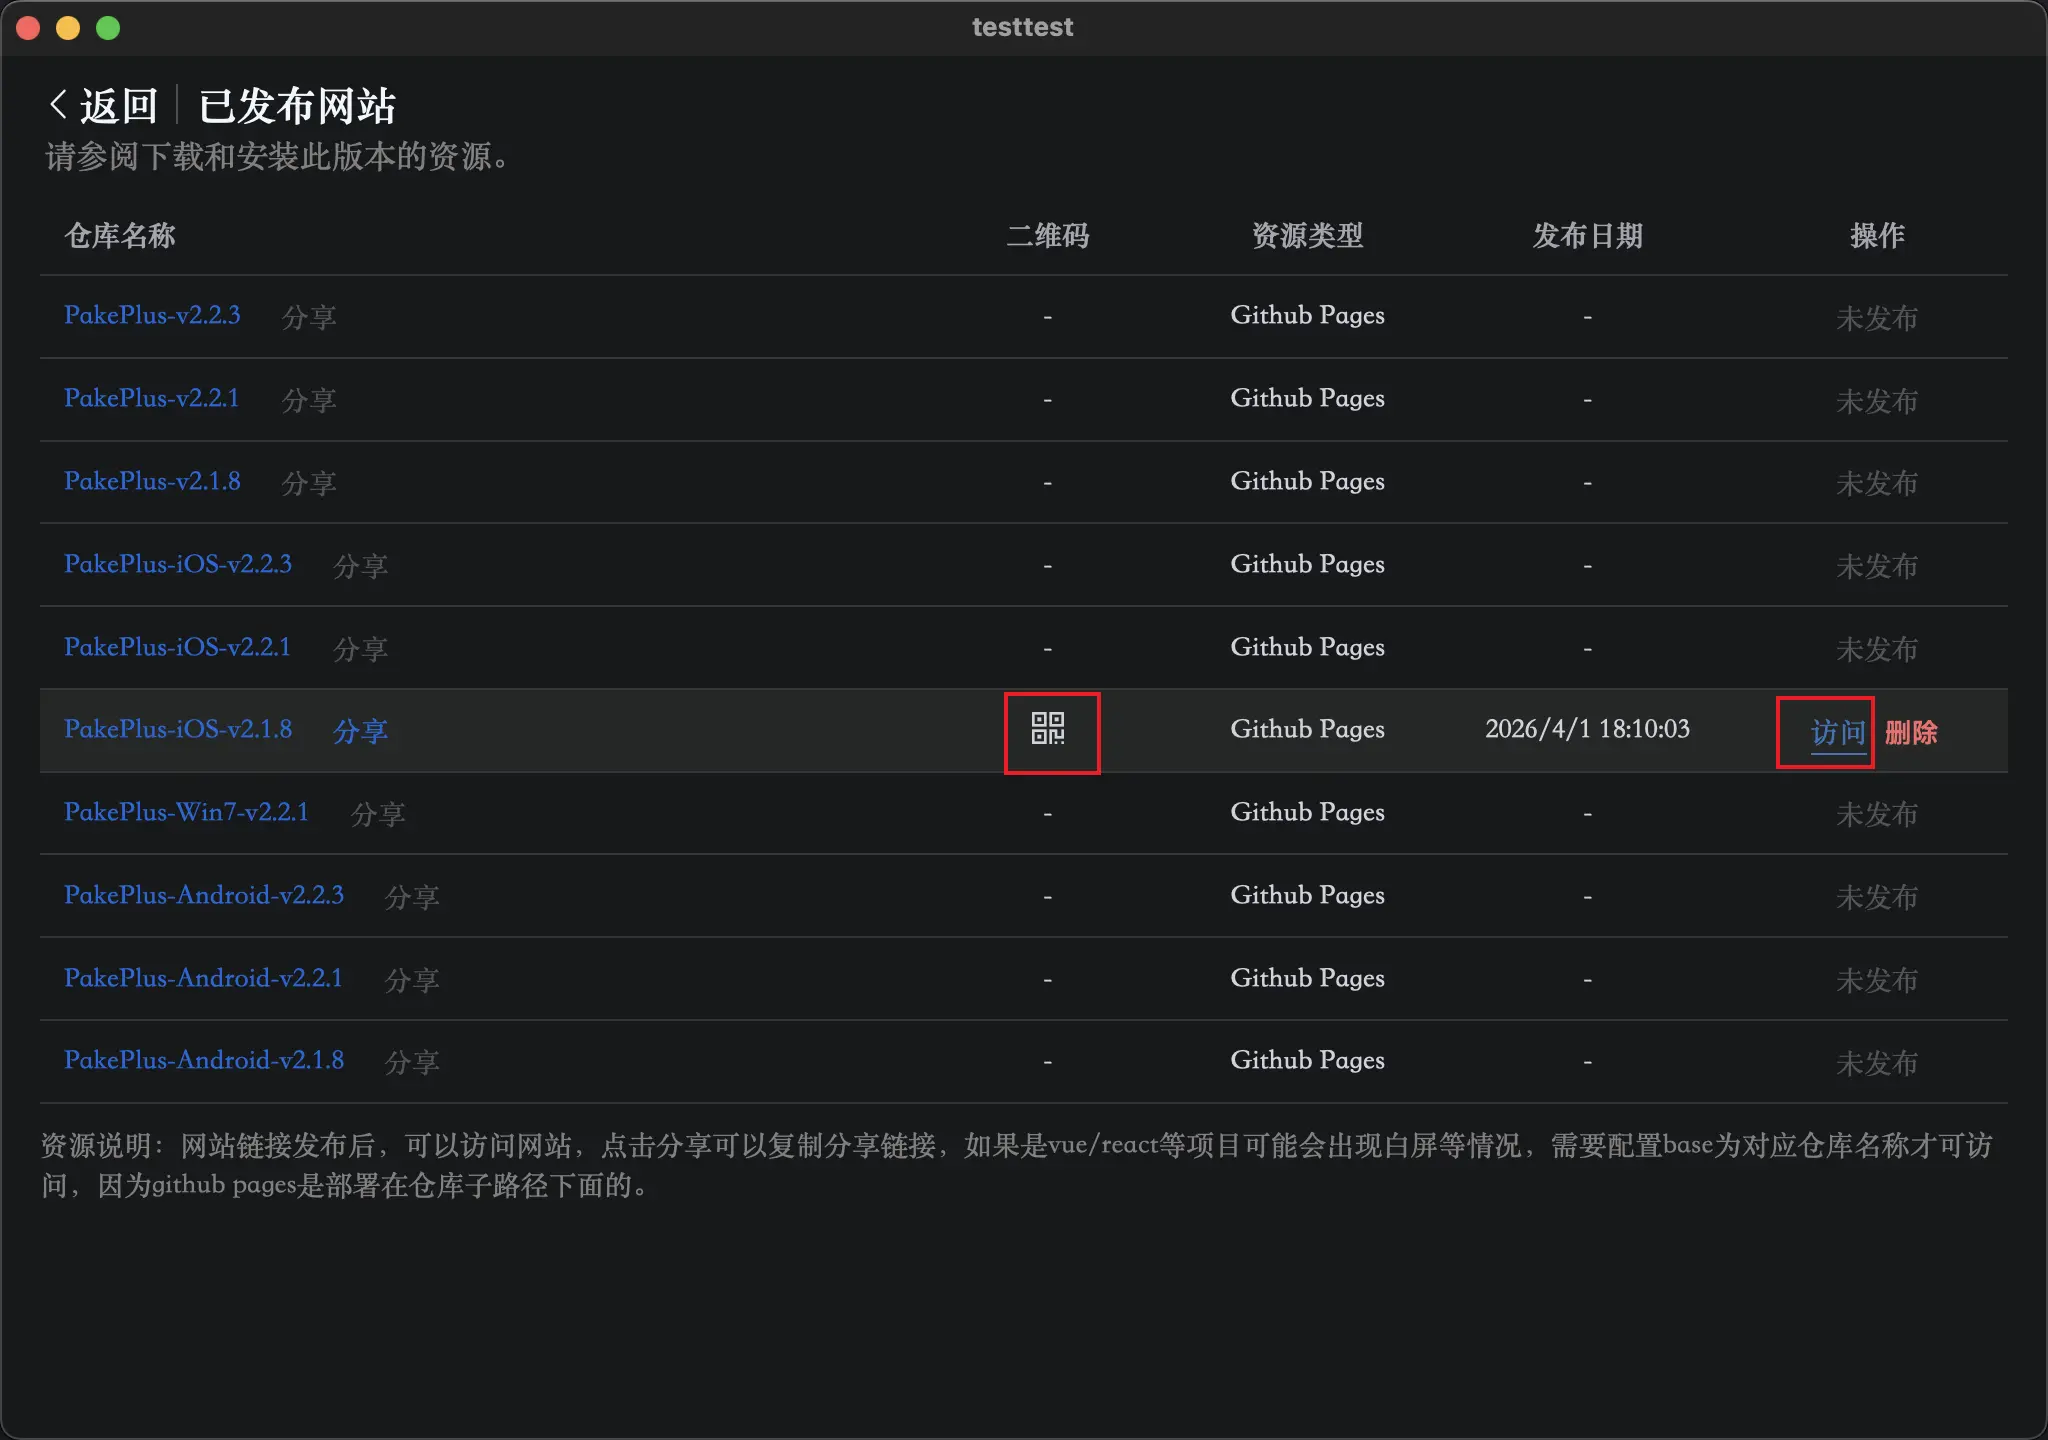Click 分享 next to PakePlus-iOS-v2.1.8
Screen dimensions: 2048x1440
[360, 731]
